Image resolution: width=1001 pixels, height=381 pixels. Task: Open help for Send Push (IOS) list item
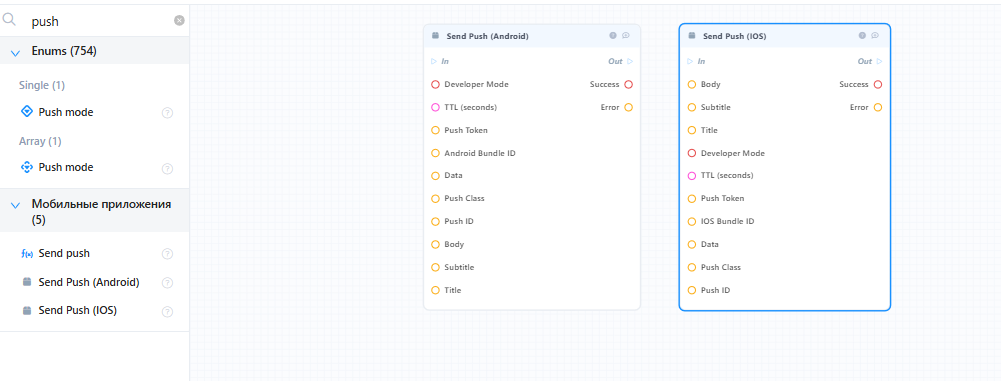click(x=167, y=312)
